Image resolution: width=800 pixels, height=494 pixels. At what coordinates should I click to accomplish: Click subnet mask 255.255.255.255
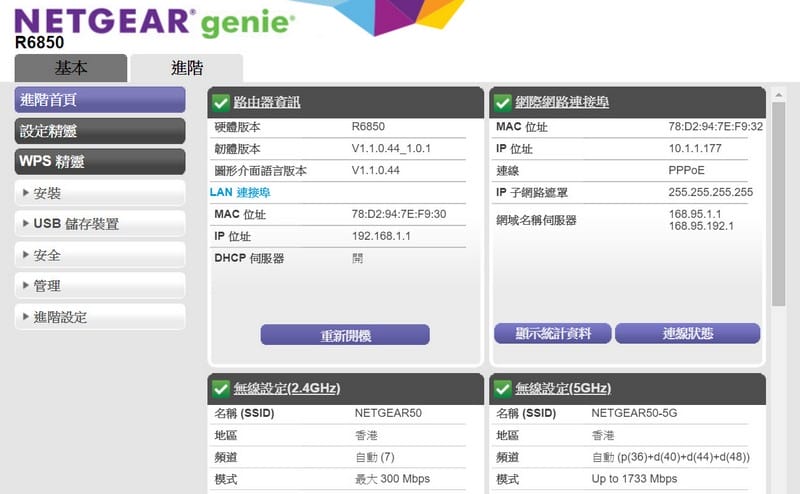[711, 192]
